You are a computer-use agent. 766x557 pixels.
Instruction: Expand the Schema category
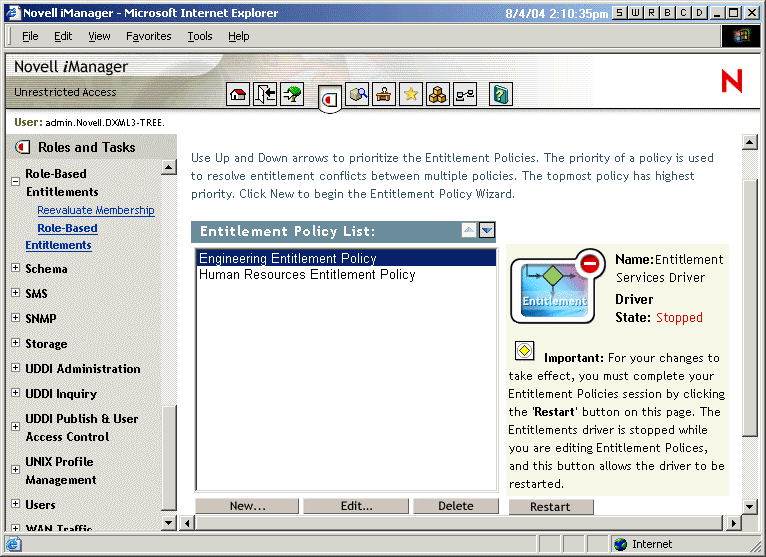click(16, 268)
